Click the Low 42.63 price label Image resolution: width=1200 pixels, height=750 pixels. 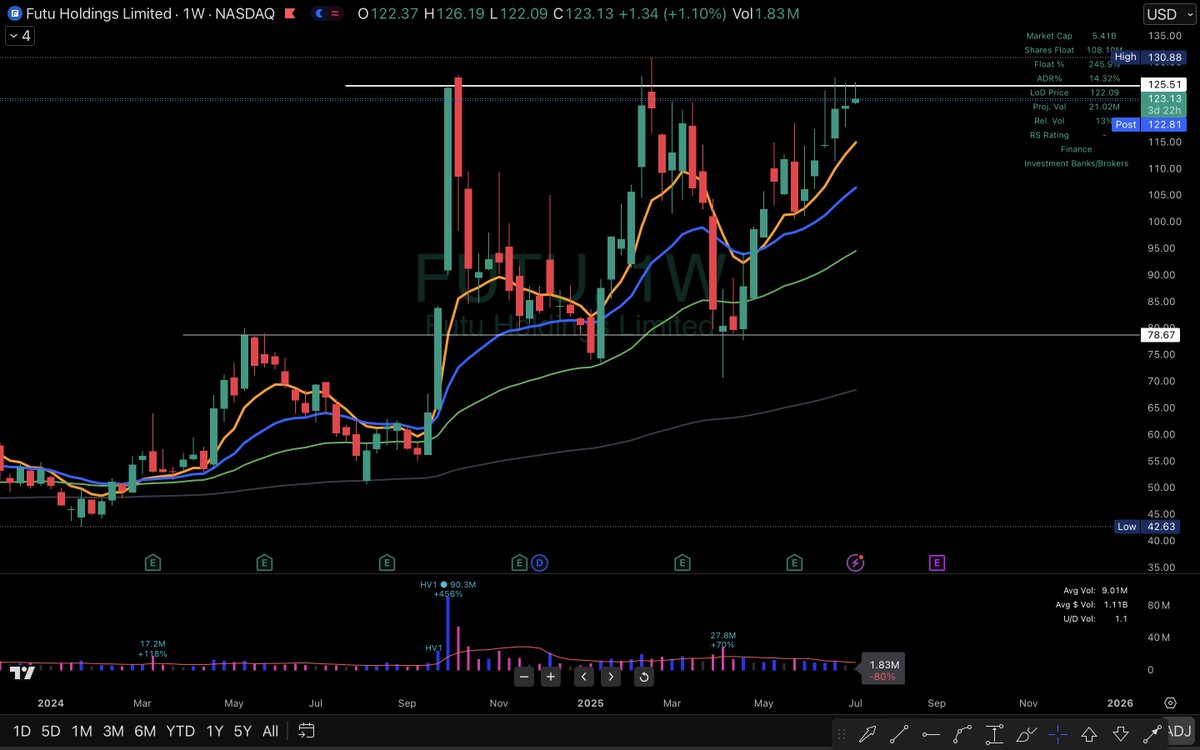click(x=1147, y=526)
